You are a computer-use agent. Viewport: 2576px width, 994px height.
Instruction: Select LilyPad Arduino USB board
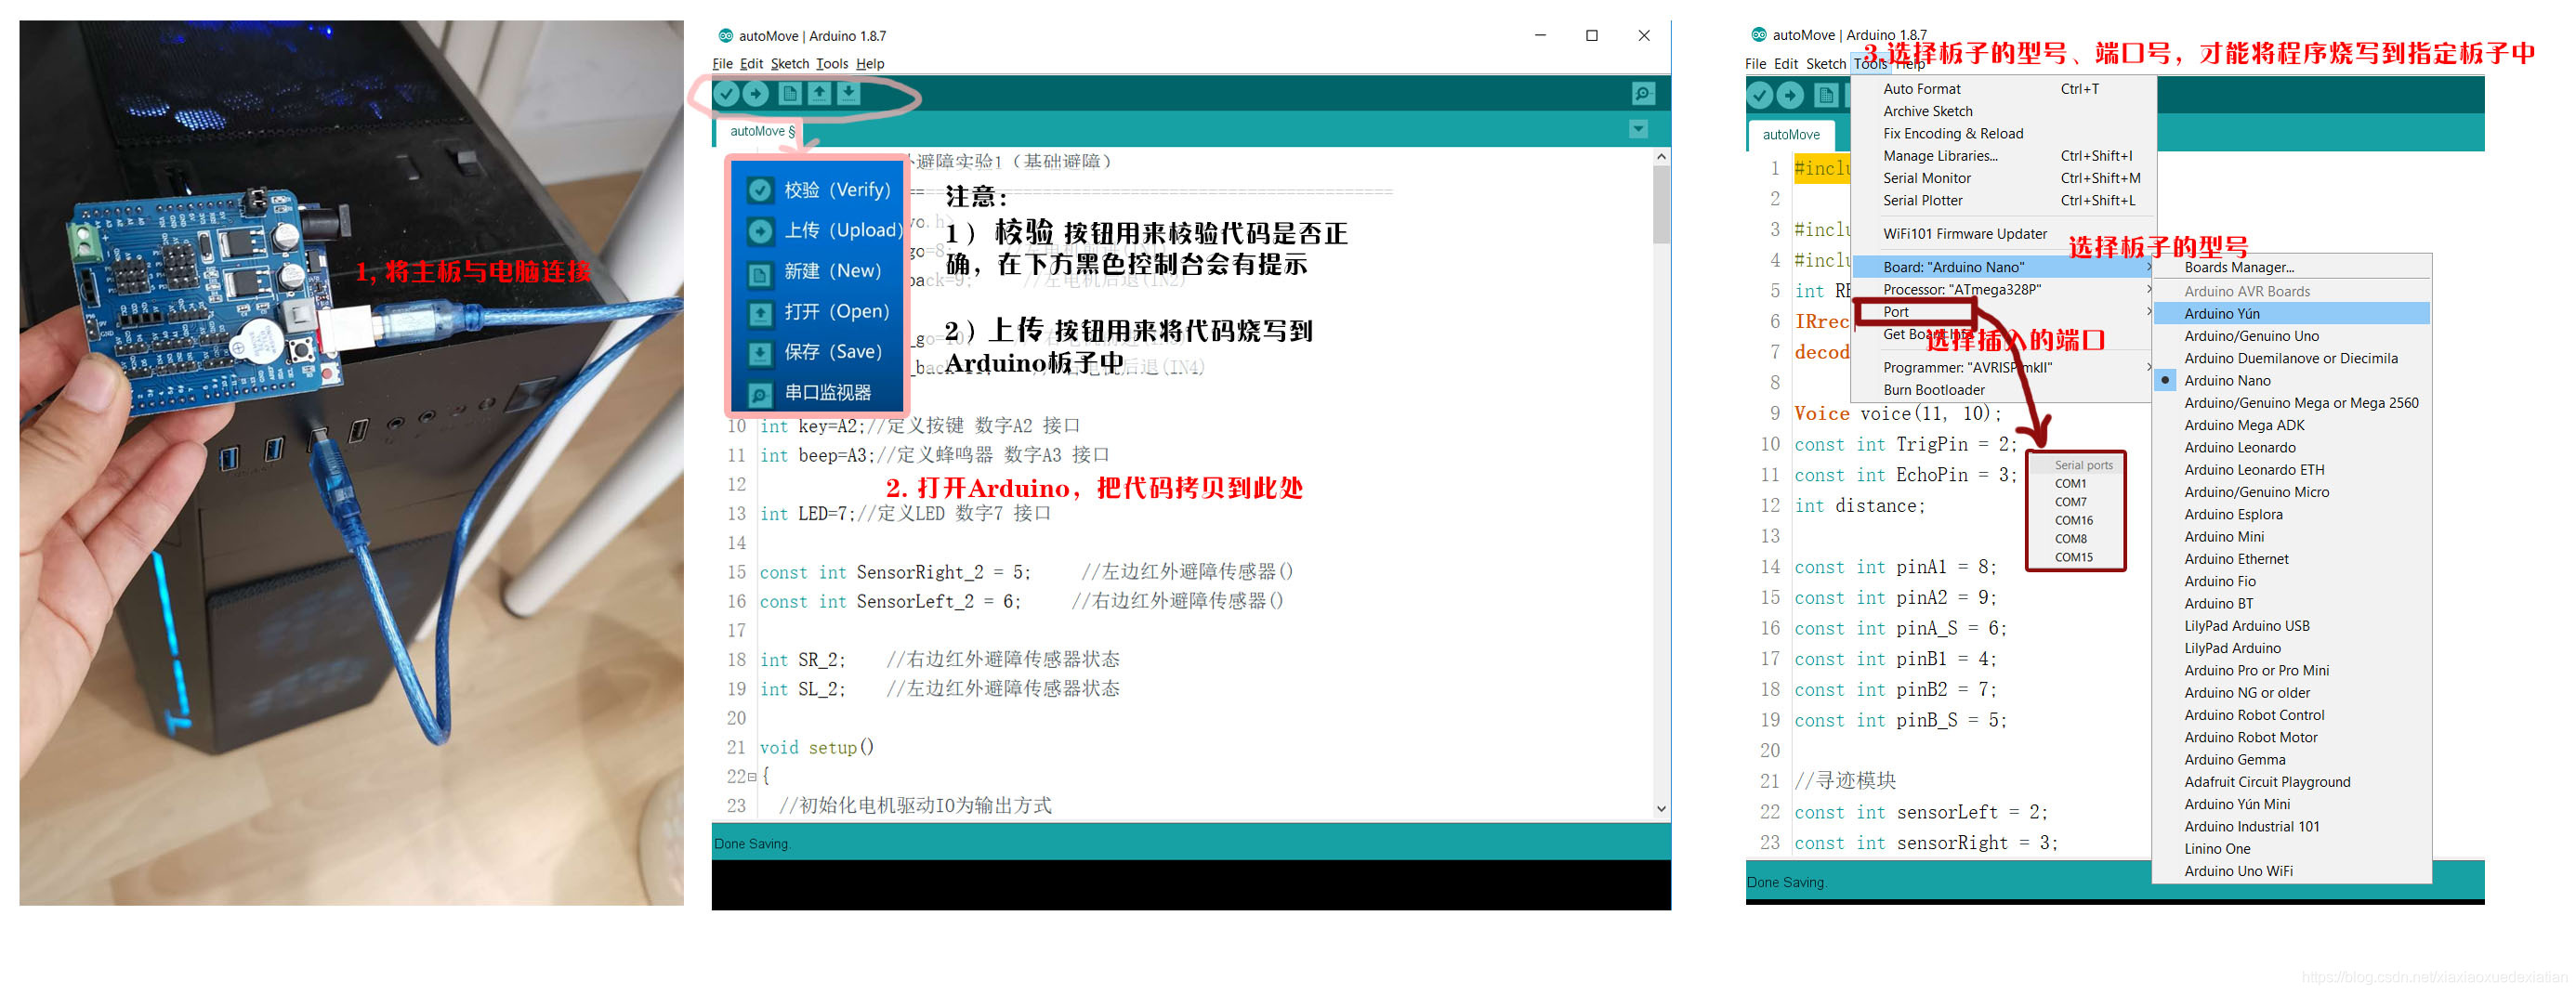click(2291, 626)
